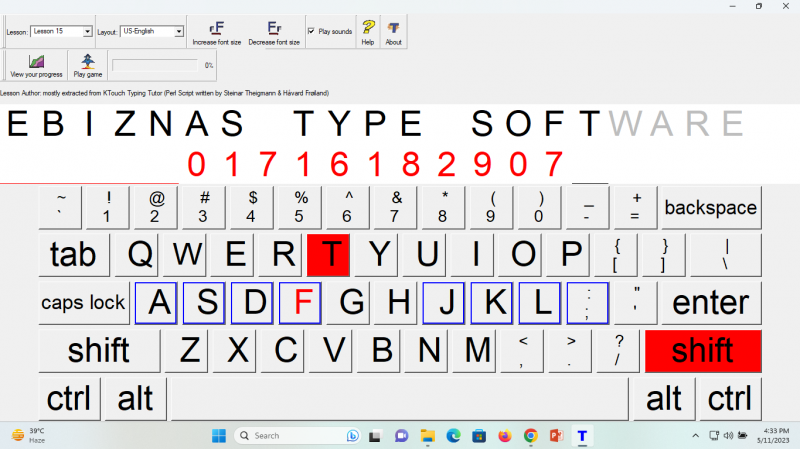Open File Explorer from taskbar
This screenshot has width=800, height=449.
(428, 436)
